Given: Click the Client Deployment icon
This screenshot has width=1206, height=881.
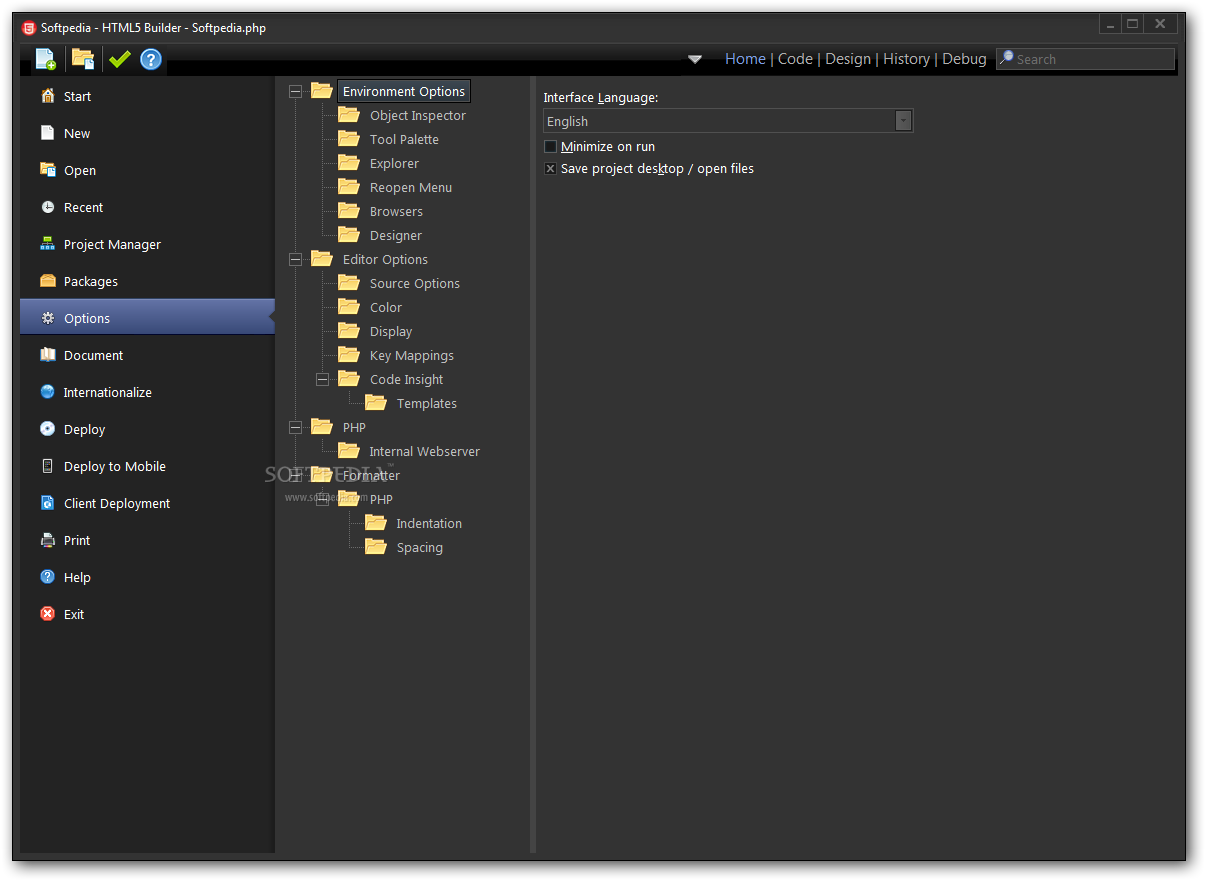Looking at the screenshot, I should click(x=48, y=503).
